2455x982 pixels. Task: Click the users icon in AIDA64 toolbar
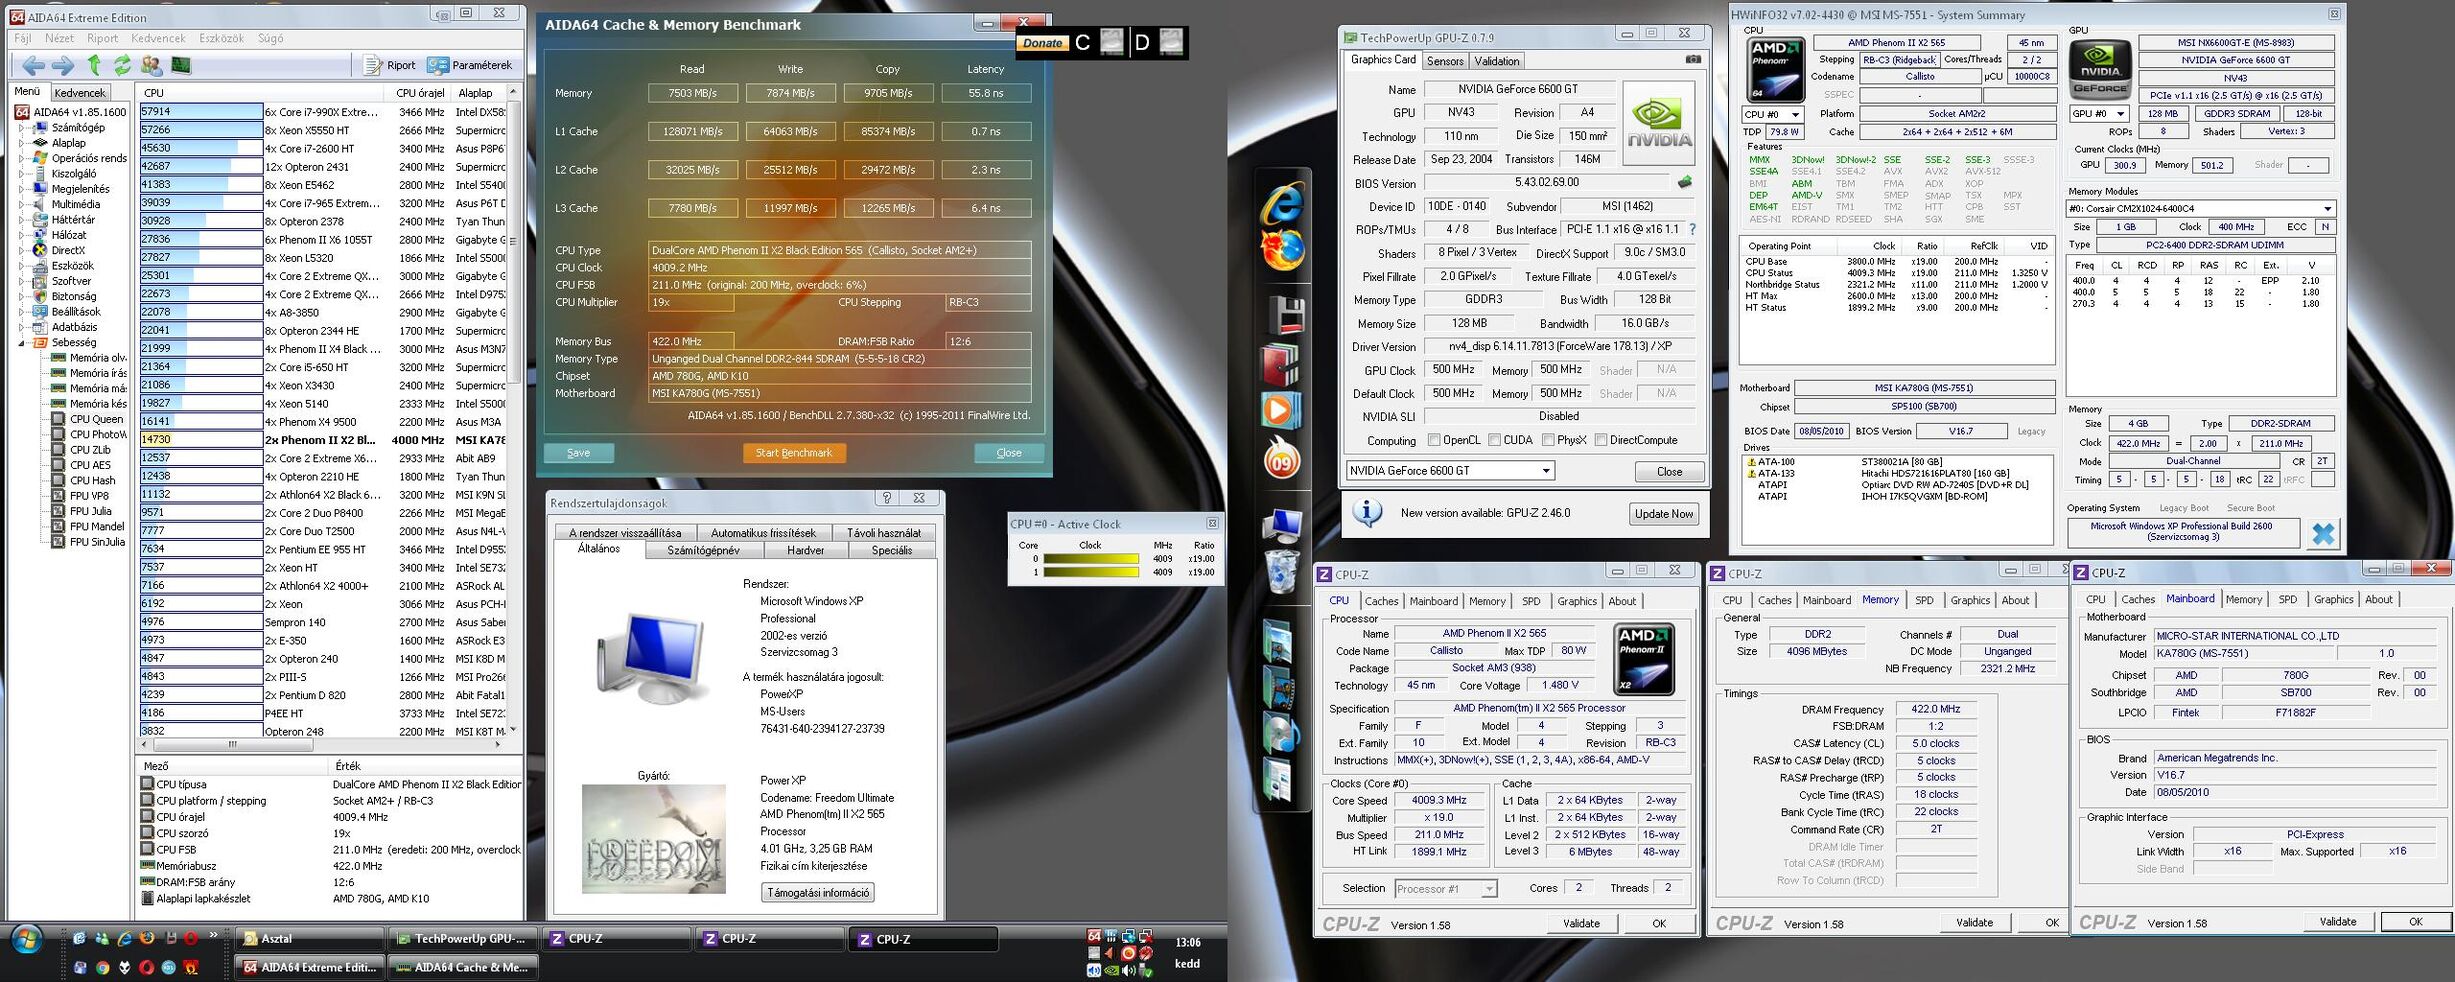[x=152, y=65]
